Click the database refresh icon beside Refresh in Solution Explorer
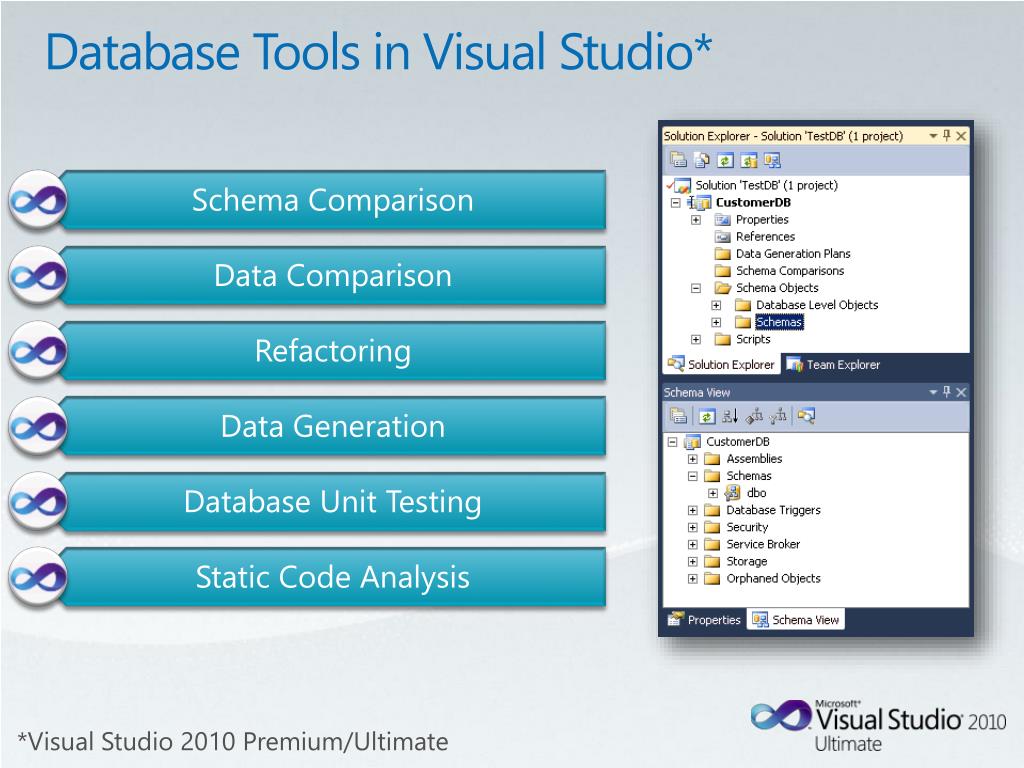 748,160
